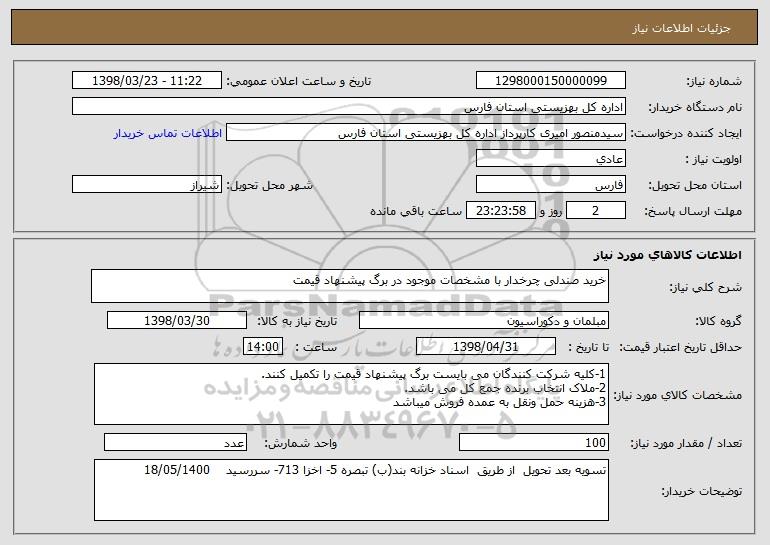
Task: Click the label مهلت ارسال پاسخ
Action: 693,211
